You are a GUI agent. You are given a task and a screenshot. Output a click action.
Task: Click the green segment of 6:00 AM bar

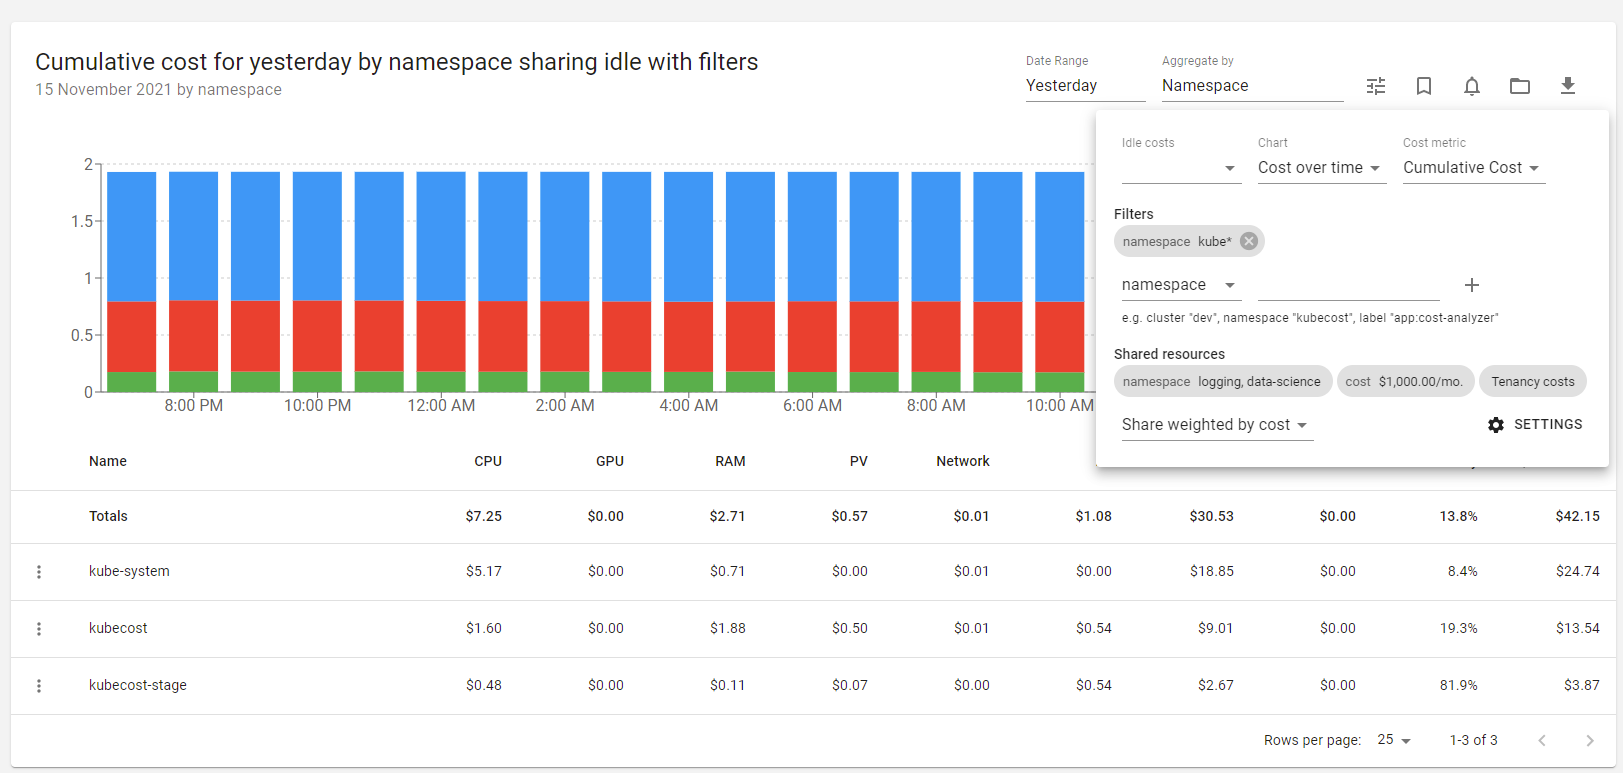pyautogui.click(x=812, y=382)
